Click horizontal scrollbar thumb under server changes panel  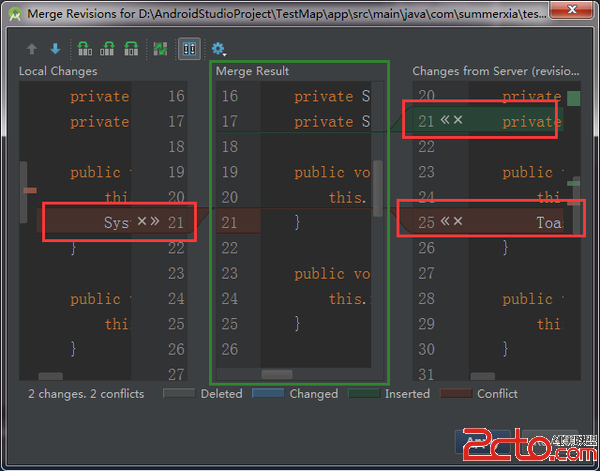pyautogui.click(x=483, y=376)
